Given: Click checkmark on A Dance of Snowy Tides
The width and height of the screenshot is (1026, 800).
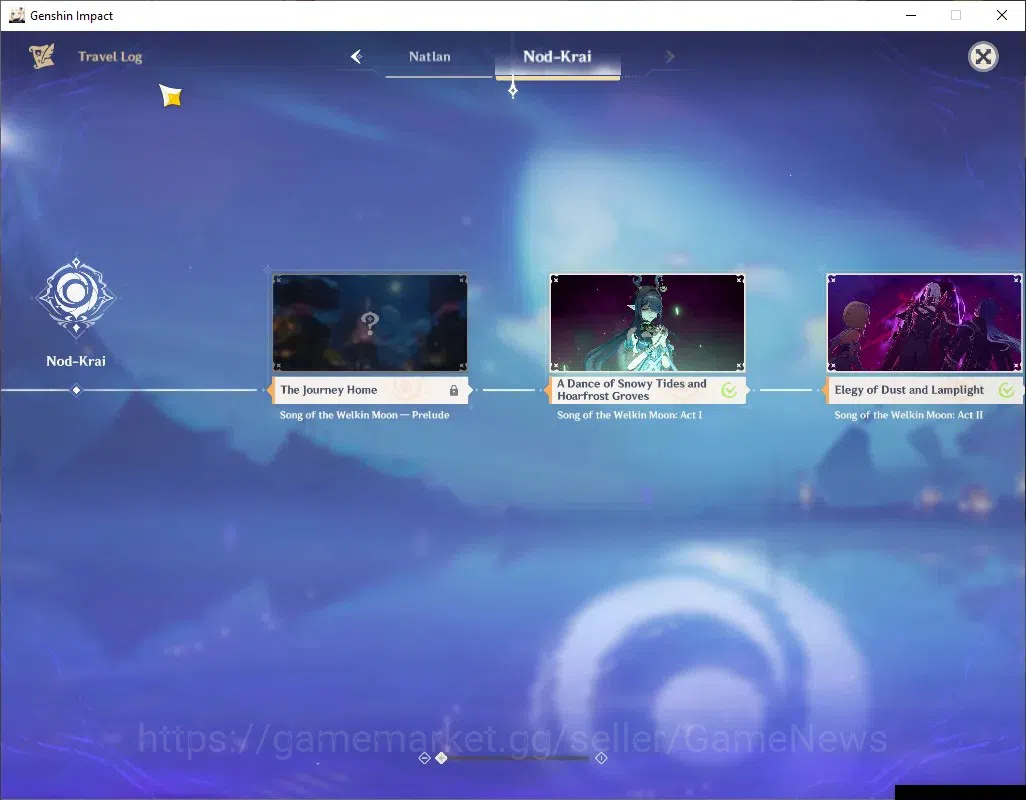Looking at the screenshot, I should click(x=729, y=391).
